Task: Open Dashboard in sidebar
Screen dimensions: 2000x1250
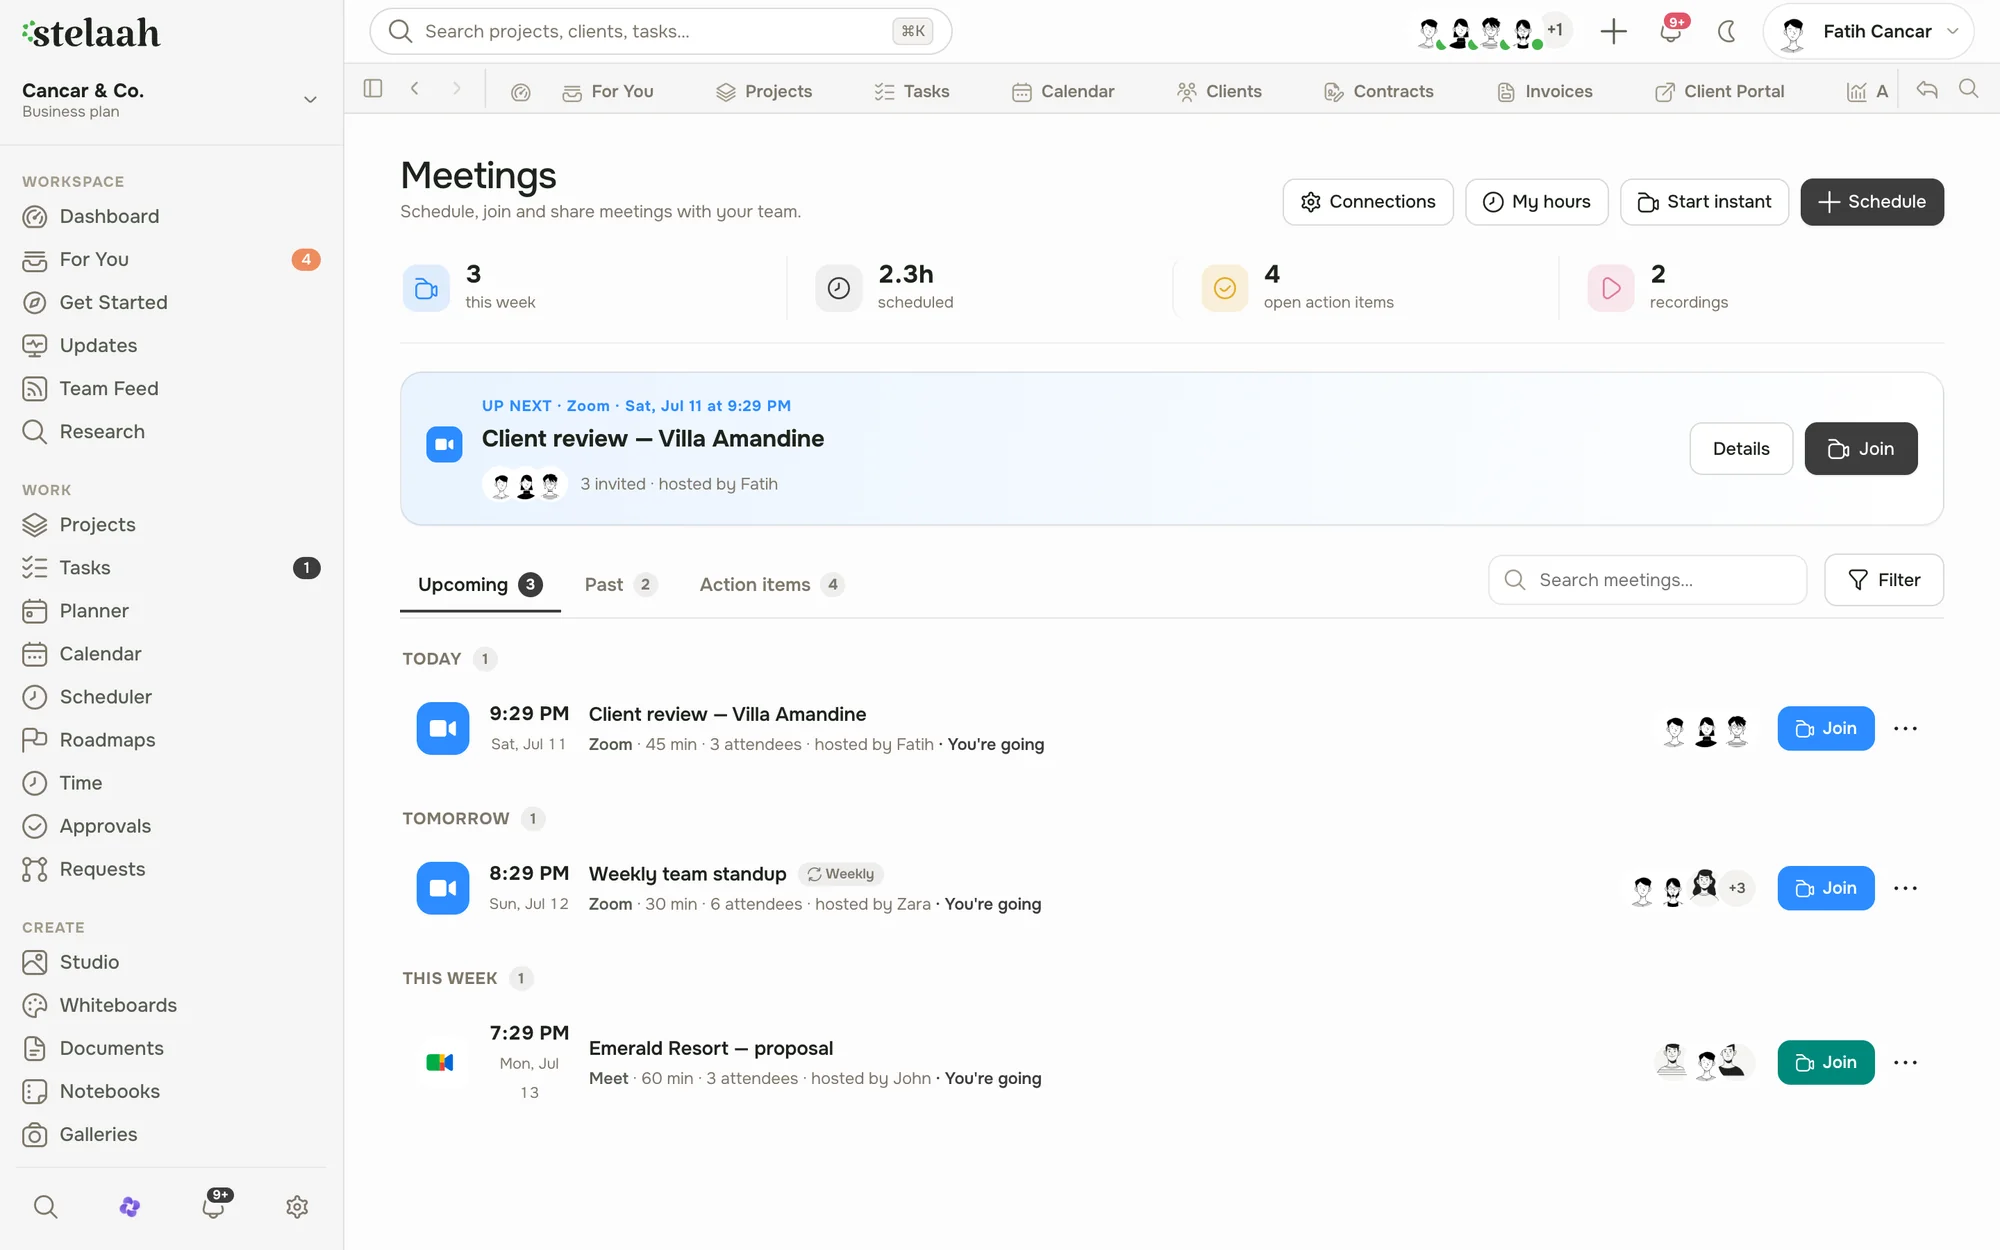Action: [170, 216]
